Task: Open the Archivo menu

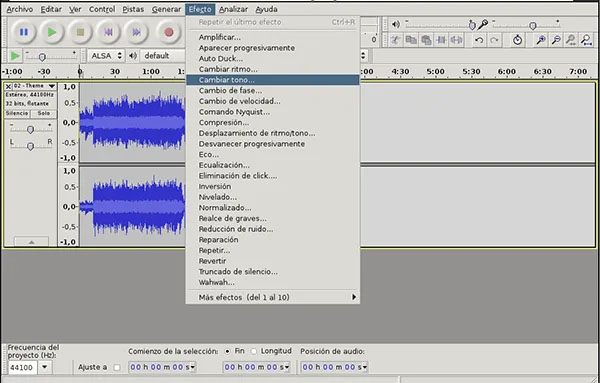Action: point(20,9)
